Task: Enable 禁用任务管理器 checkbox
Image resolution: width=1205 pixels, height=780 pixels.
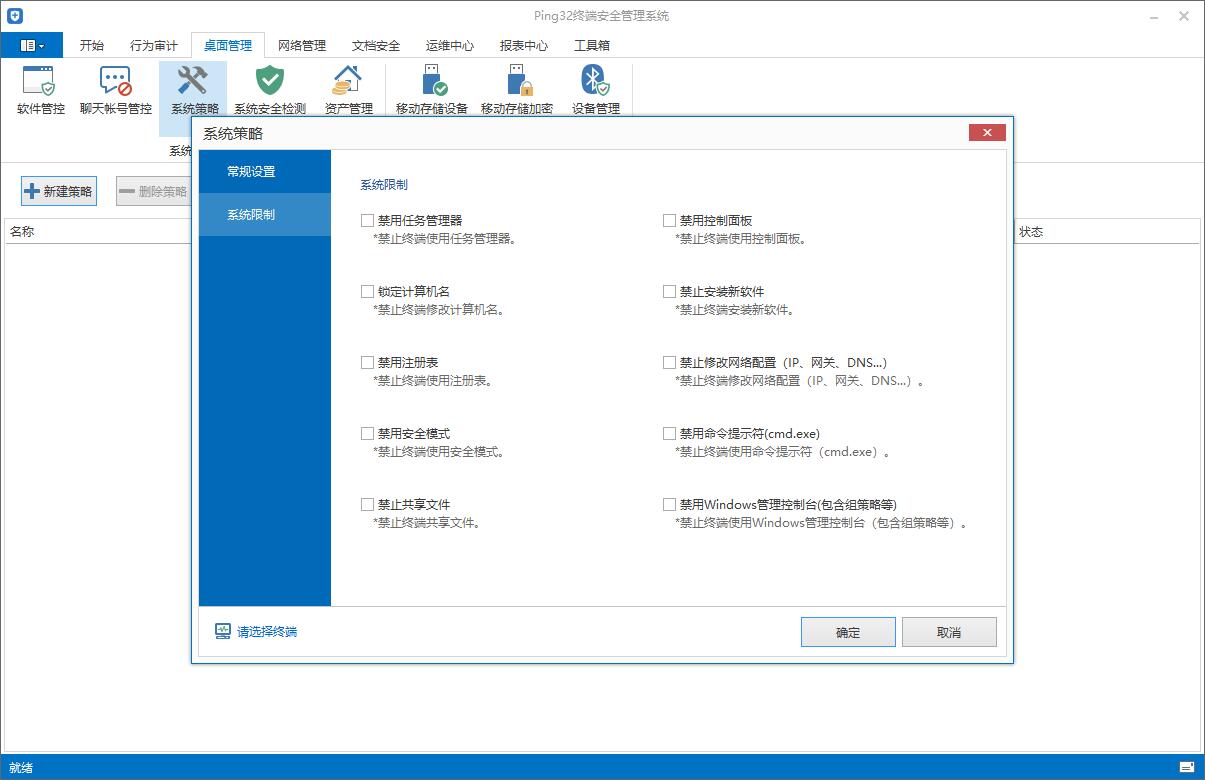Action: (367, 220)
